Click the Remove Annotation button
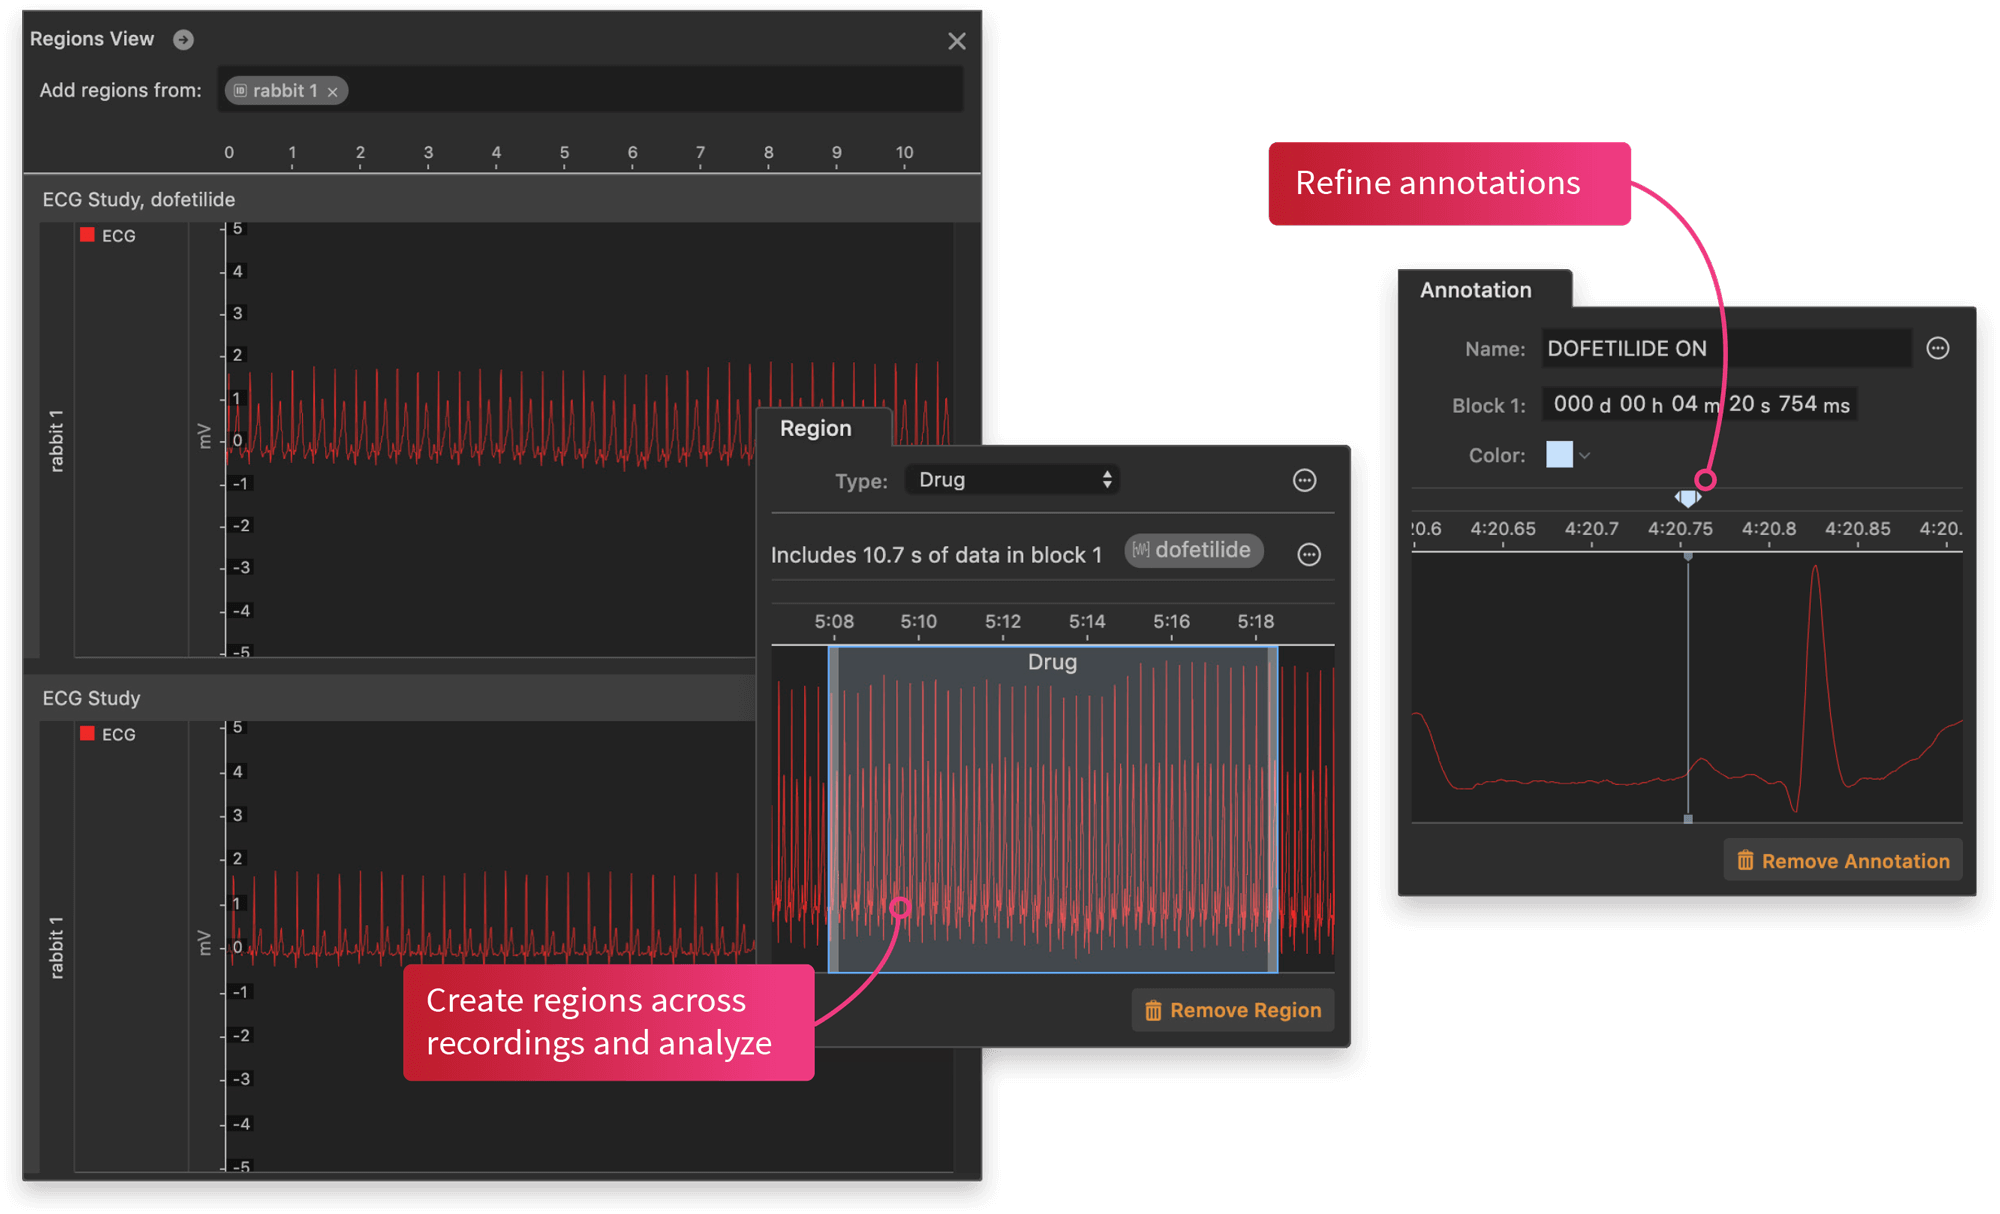2000x1214 pixels. pos(1843,859)
